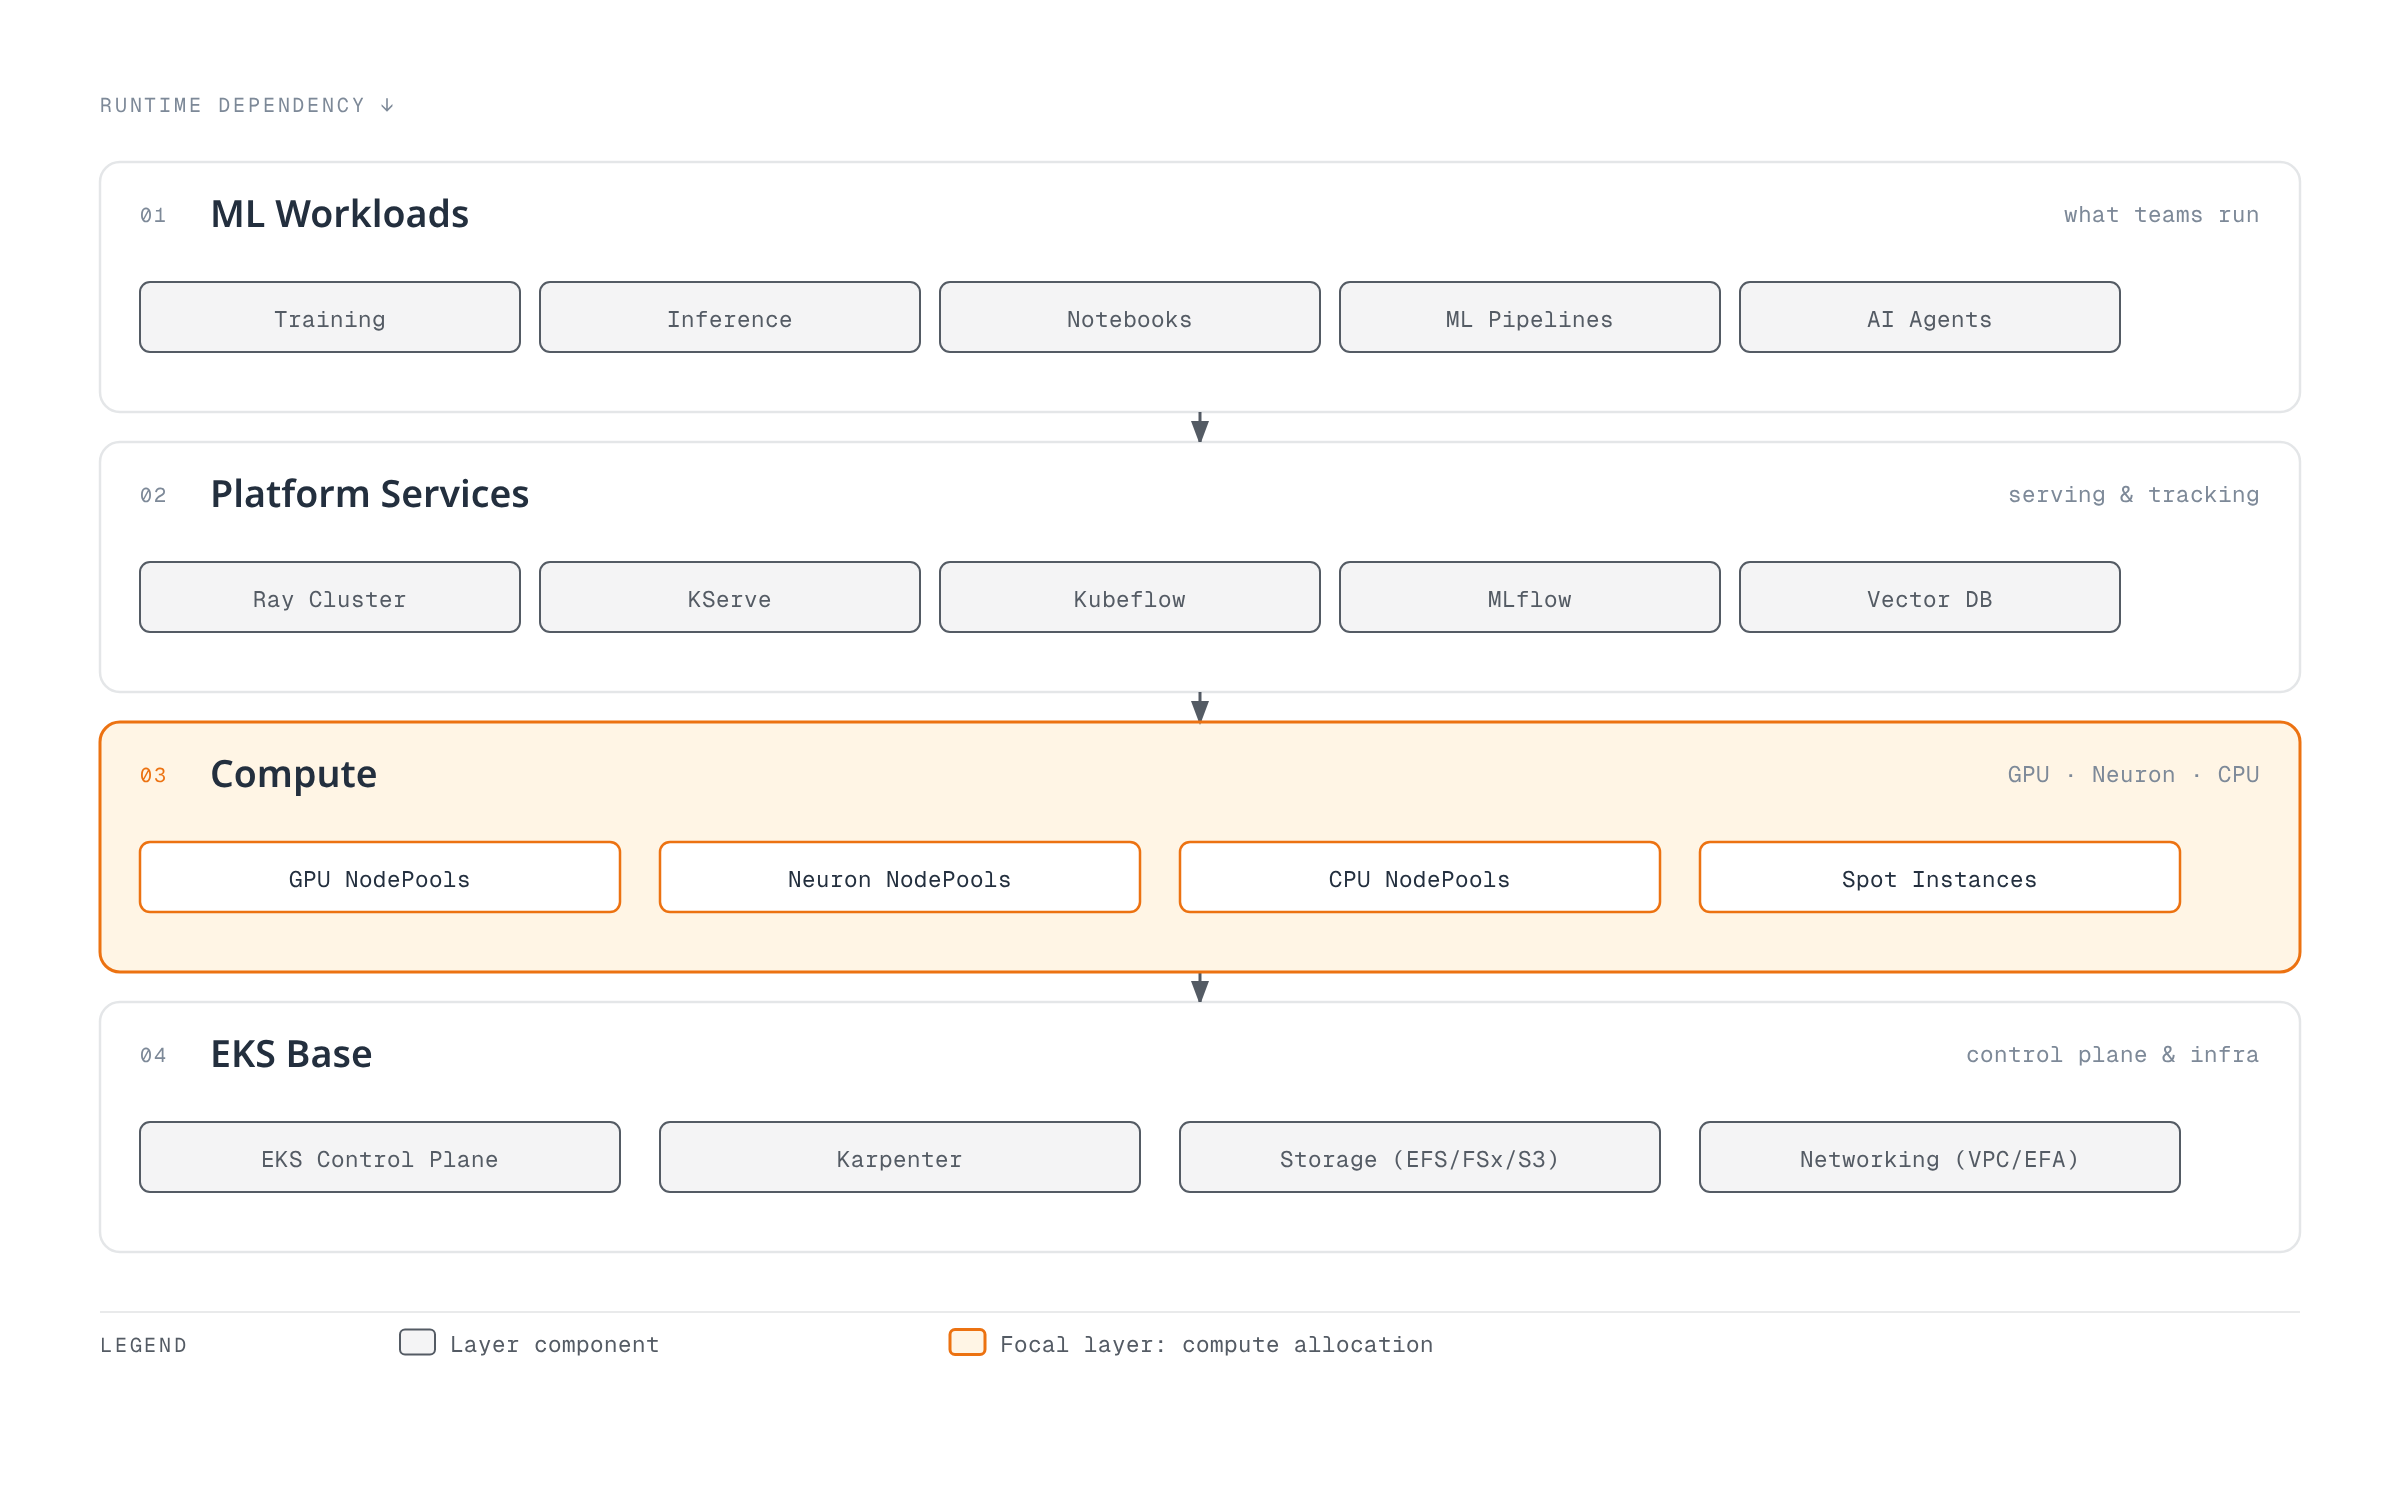Screen dimensions: 2400x1502
Task: Click layer number 02
Action: tap(153, 495)
